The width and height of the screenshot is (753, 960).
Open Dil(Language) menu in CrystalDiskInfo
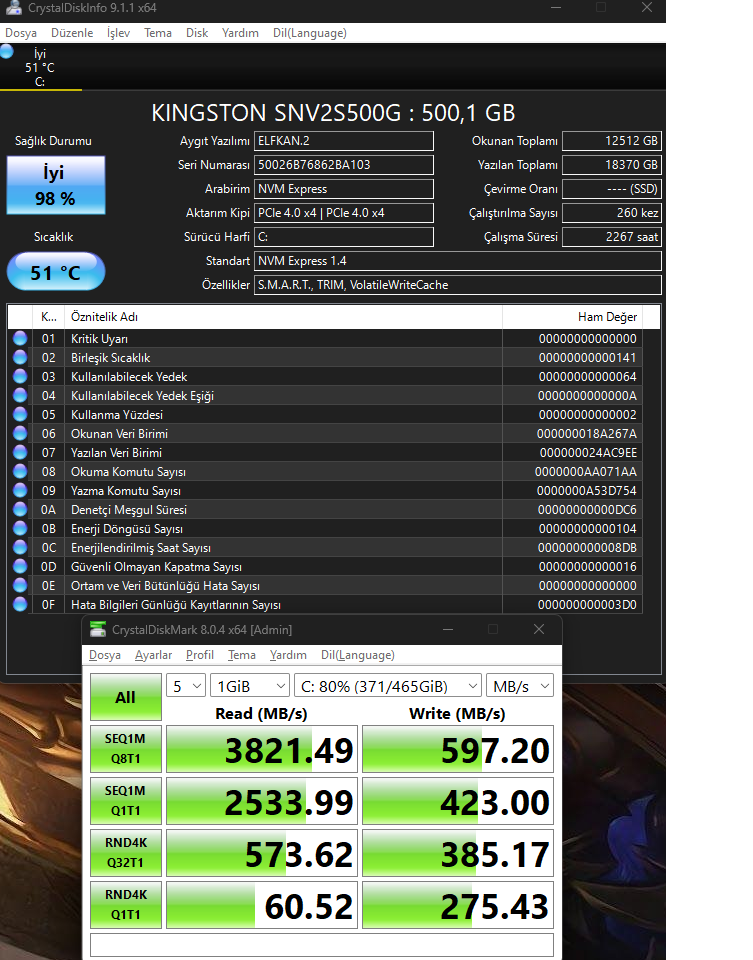pos(310,33)
